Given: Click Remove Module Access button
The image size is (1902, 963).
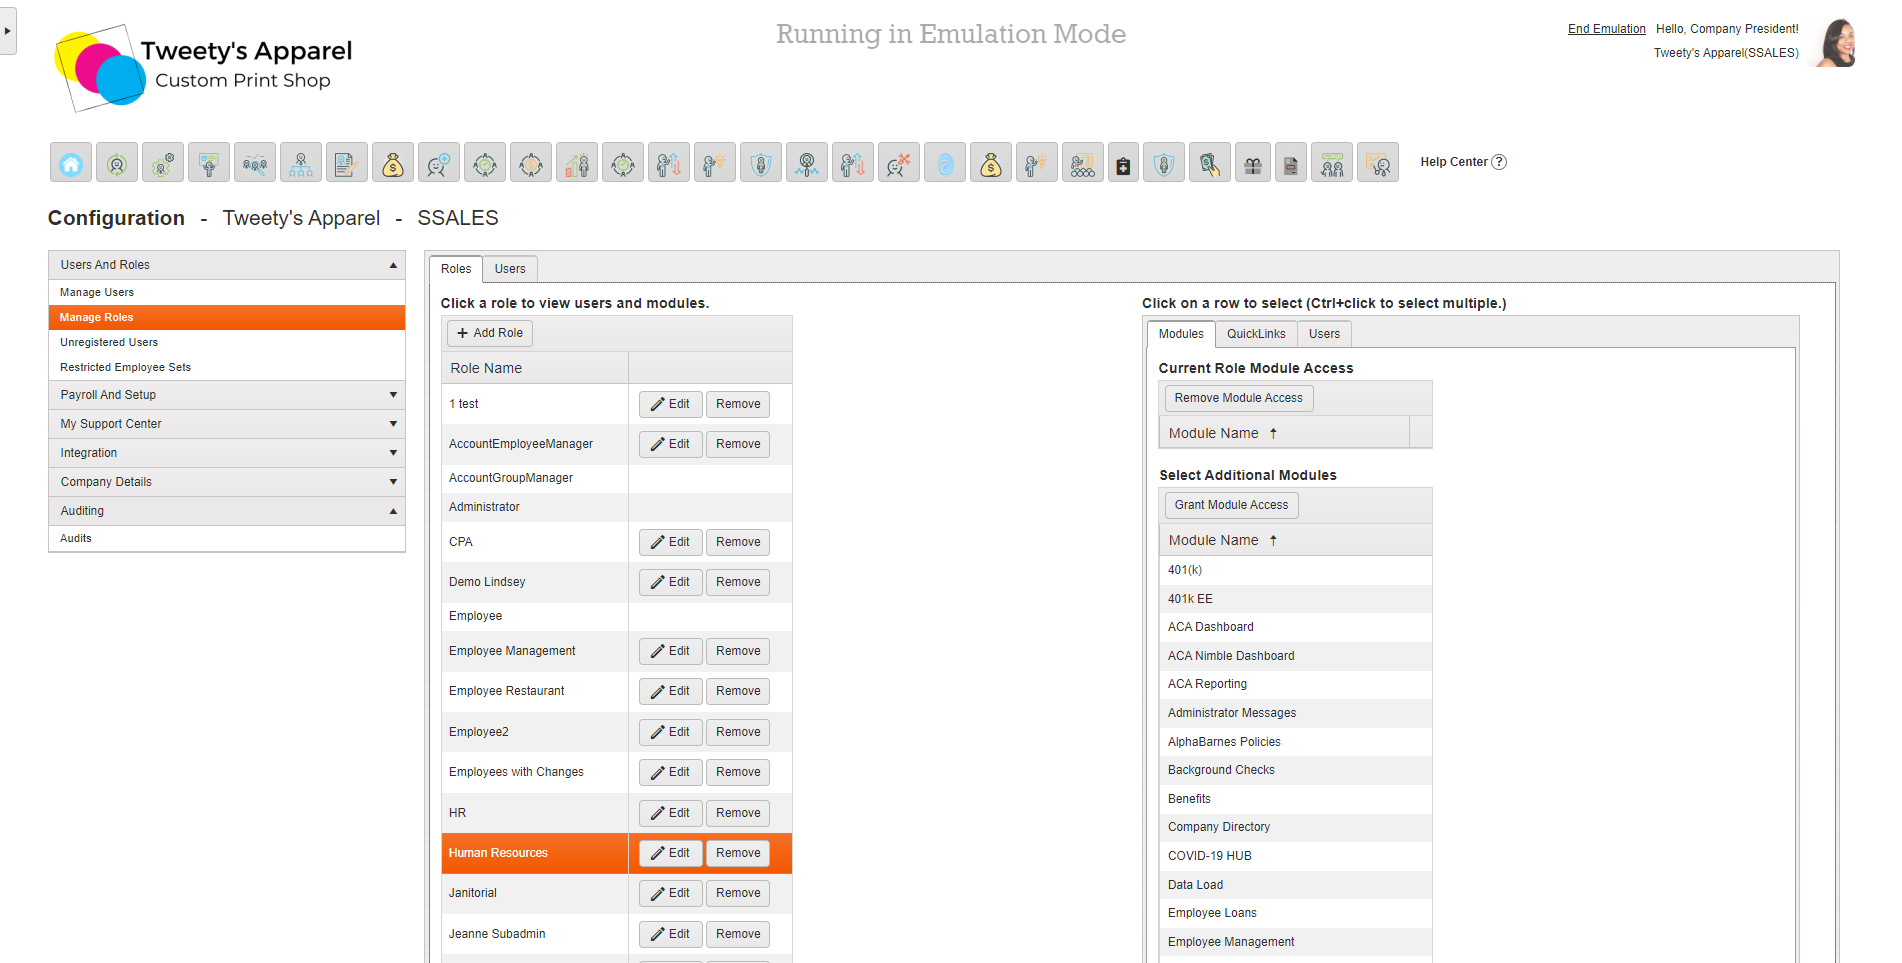Looking at the screenshot, I should [1238, 398].
